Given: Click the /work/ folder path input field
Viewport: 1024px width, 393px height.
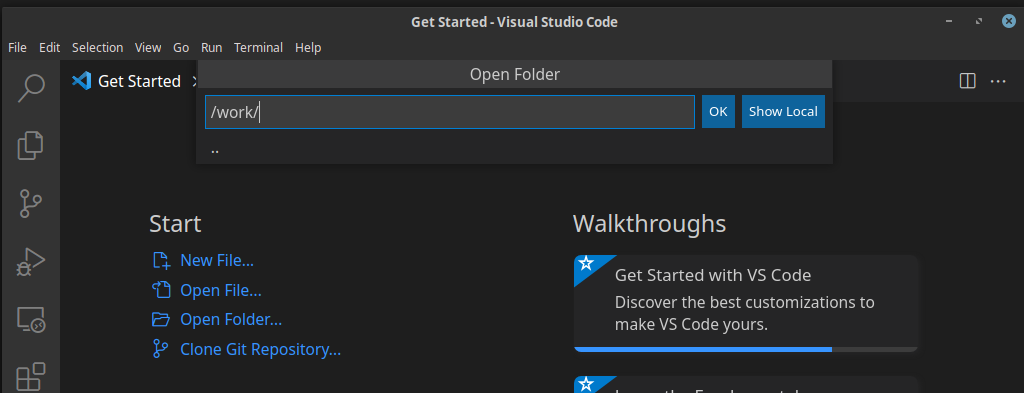Looking at the screenshot, I should click(x=449, y=112).
